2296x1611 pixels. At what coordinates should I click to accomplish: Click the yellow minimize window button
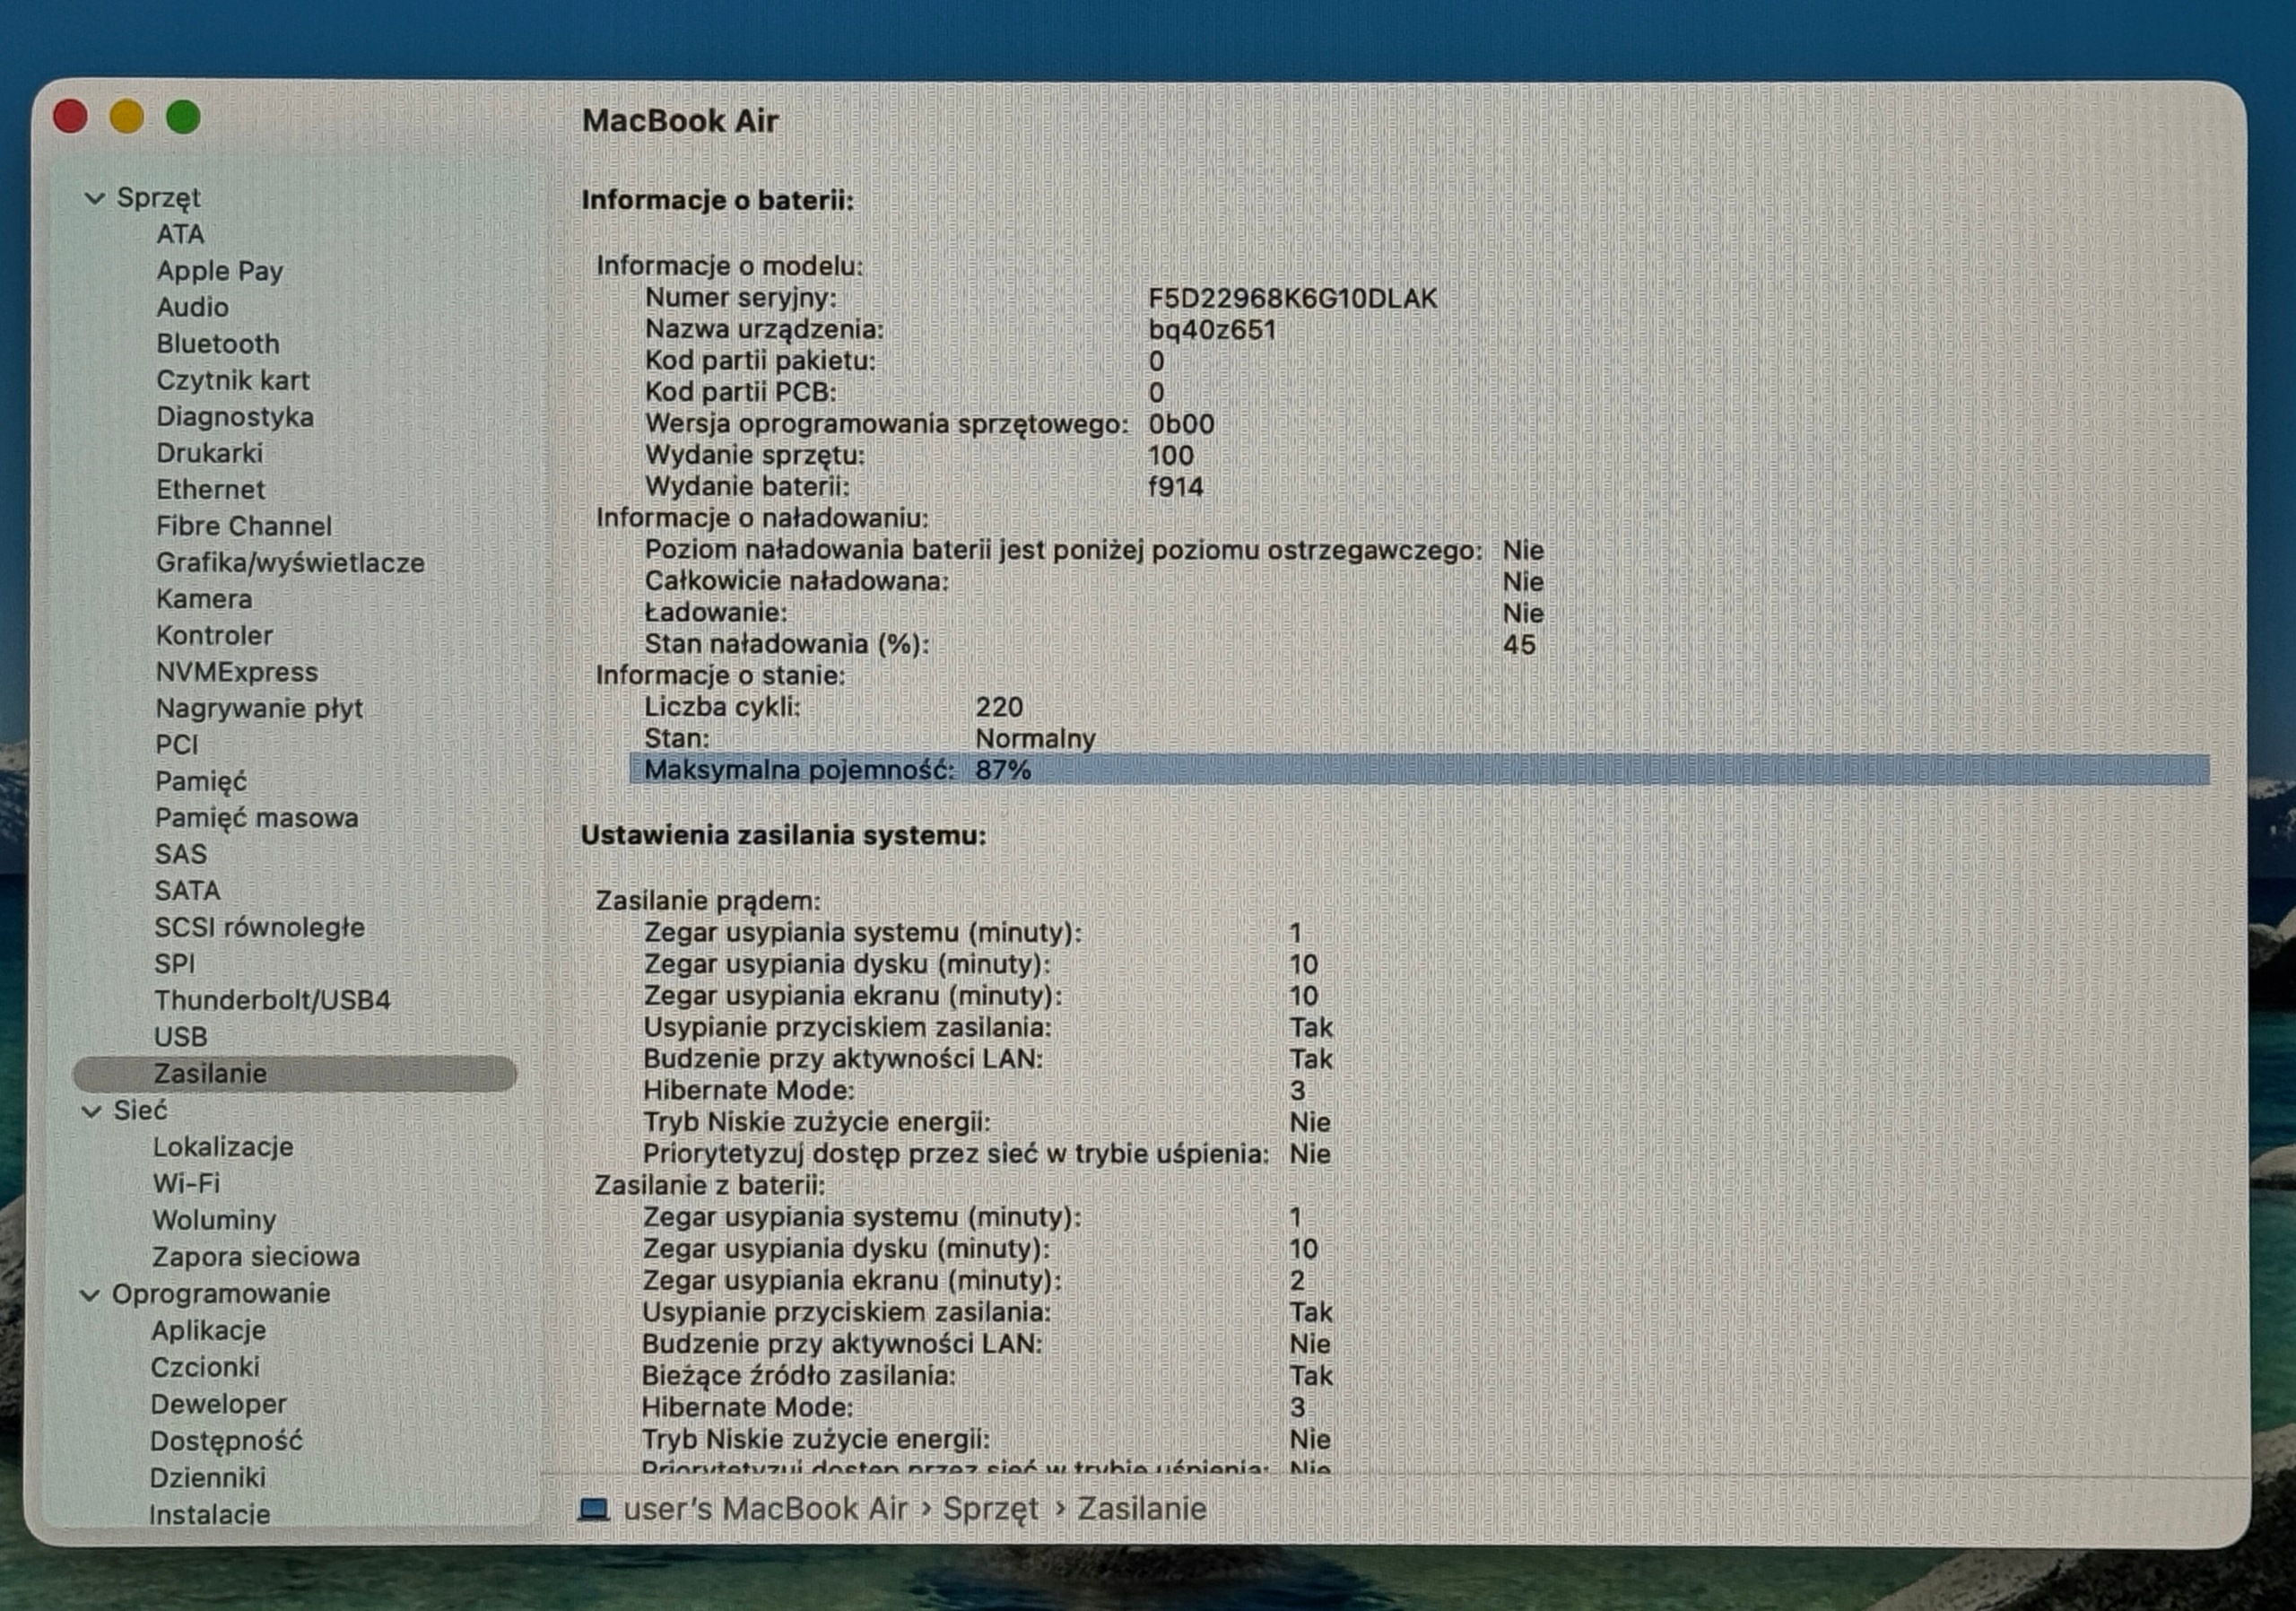[127, 117]
